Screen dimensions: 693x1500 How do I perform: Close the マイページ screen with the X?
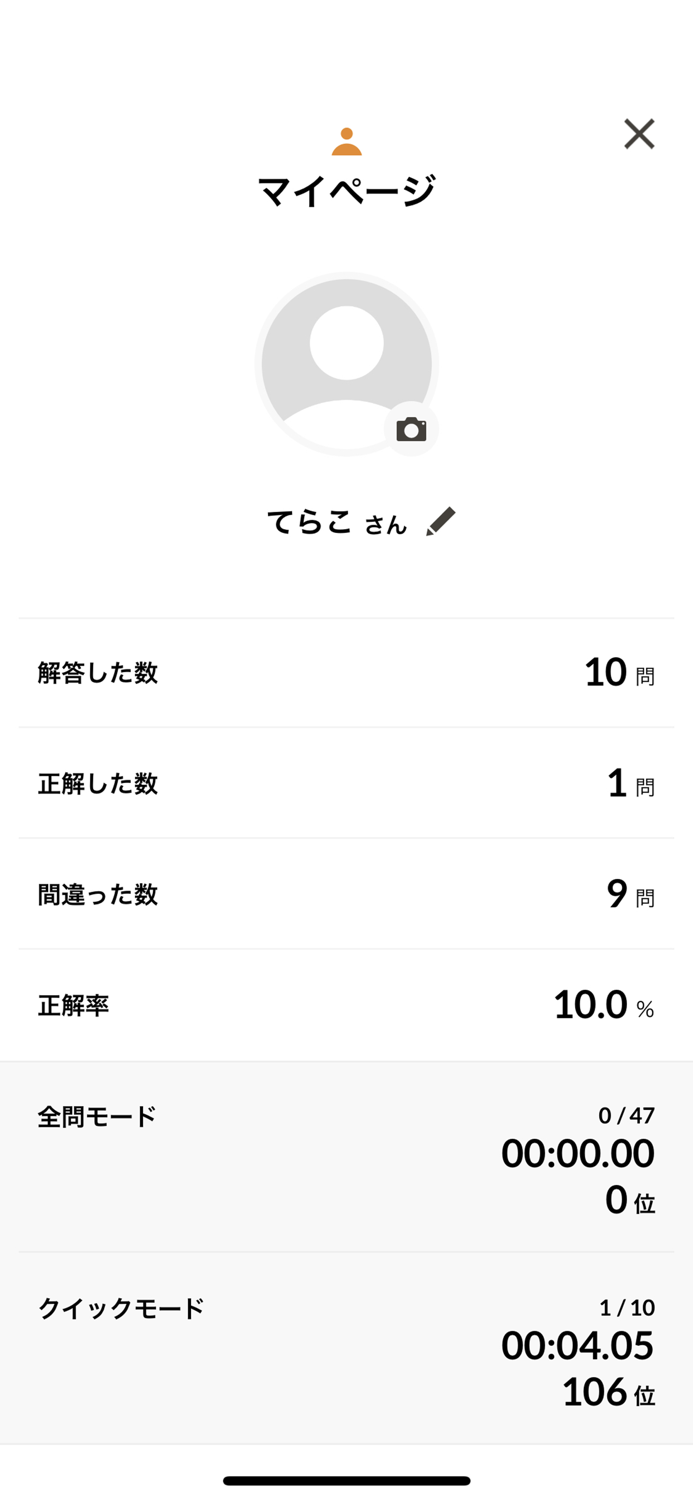tap(638, 134)
